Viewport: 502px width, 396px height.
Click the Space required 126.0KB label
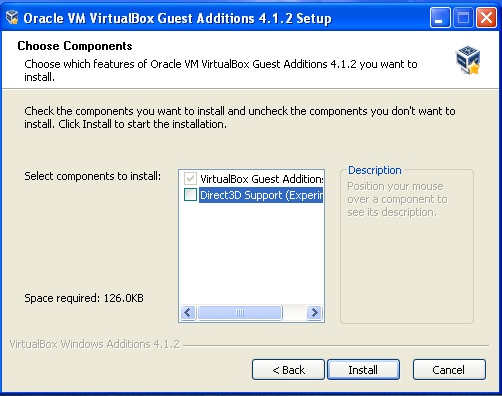pyautogui.click(x=84, y=298)
